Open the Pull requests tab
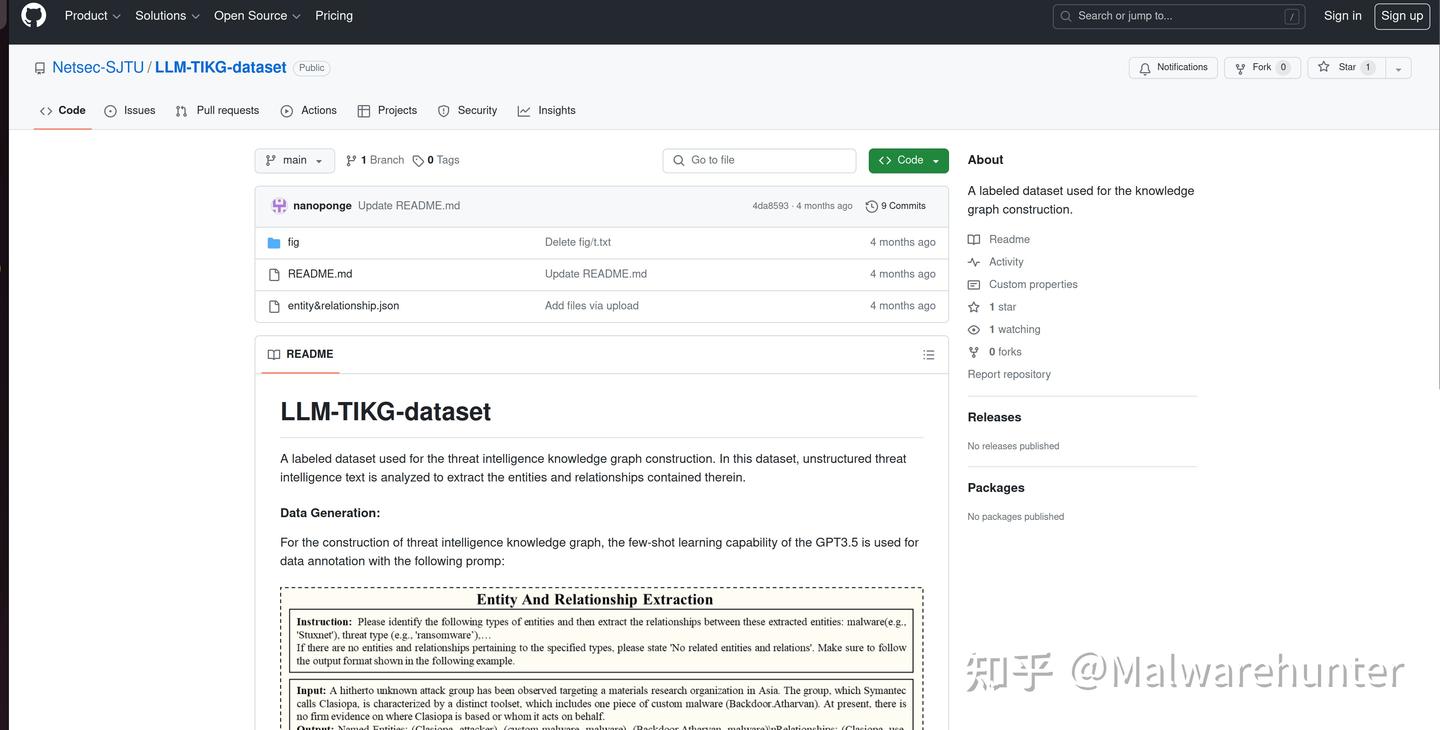Screen dimensions: 1440x730 click(217, 110)
